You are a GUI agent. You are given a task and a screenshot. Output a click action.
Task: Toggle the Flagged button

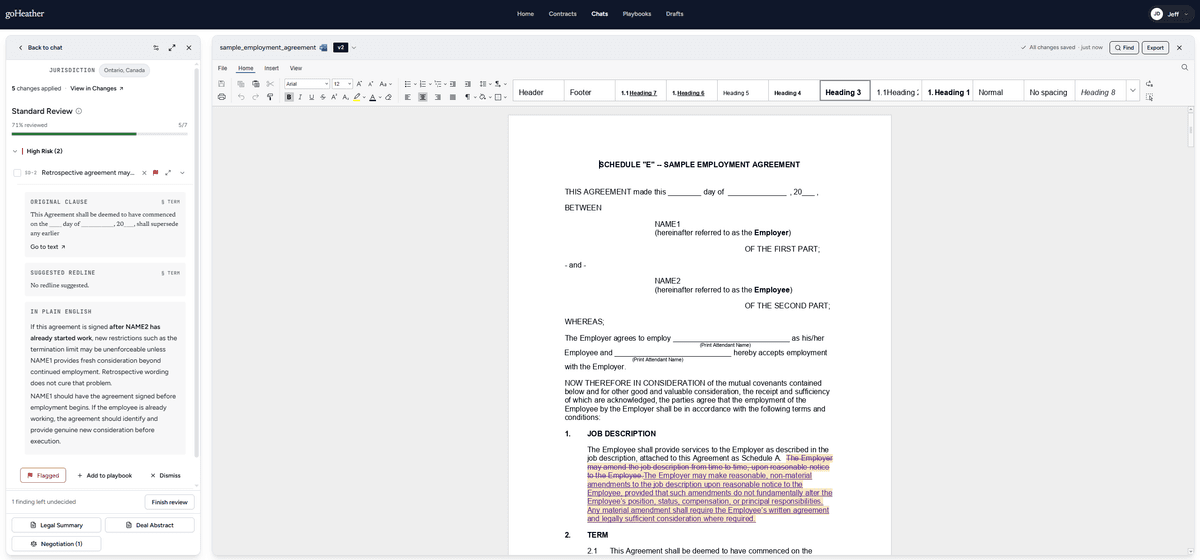click(43, 475)
